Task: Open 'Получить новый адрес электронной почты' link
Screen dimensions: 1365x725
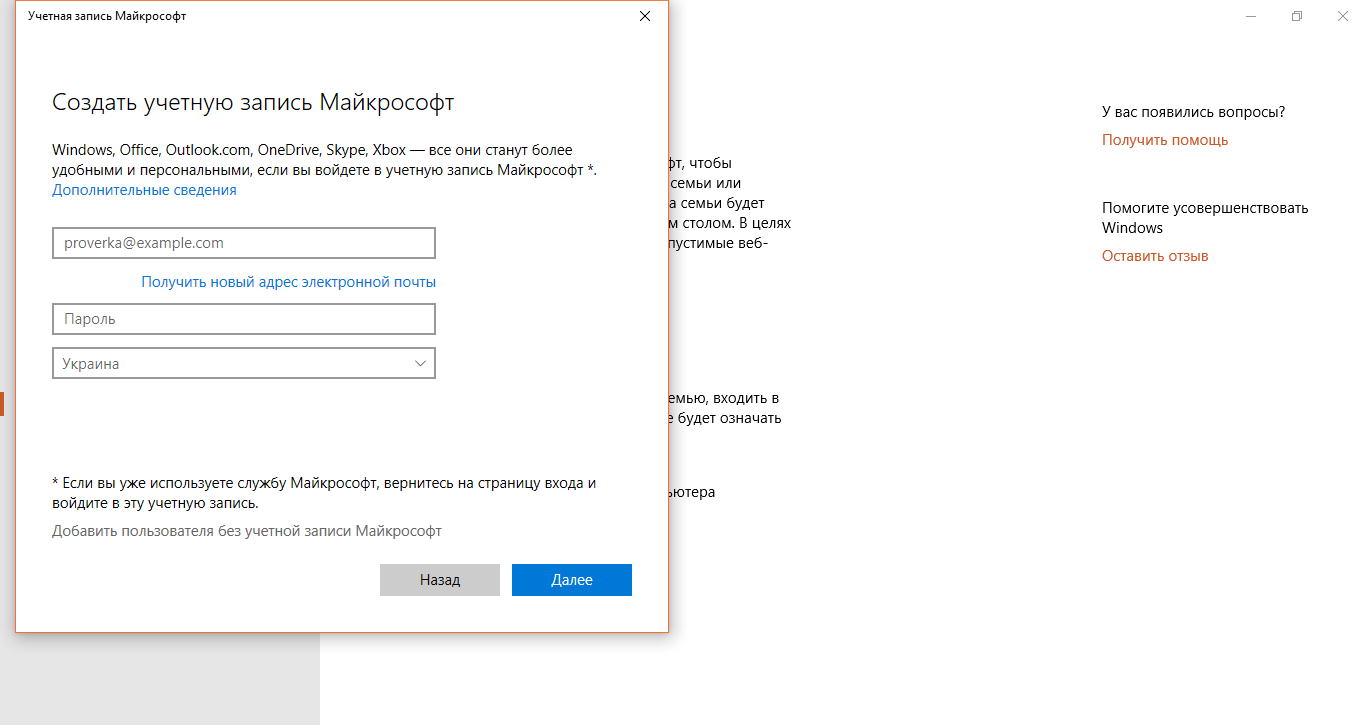Action: [x=288, y=282]
